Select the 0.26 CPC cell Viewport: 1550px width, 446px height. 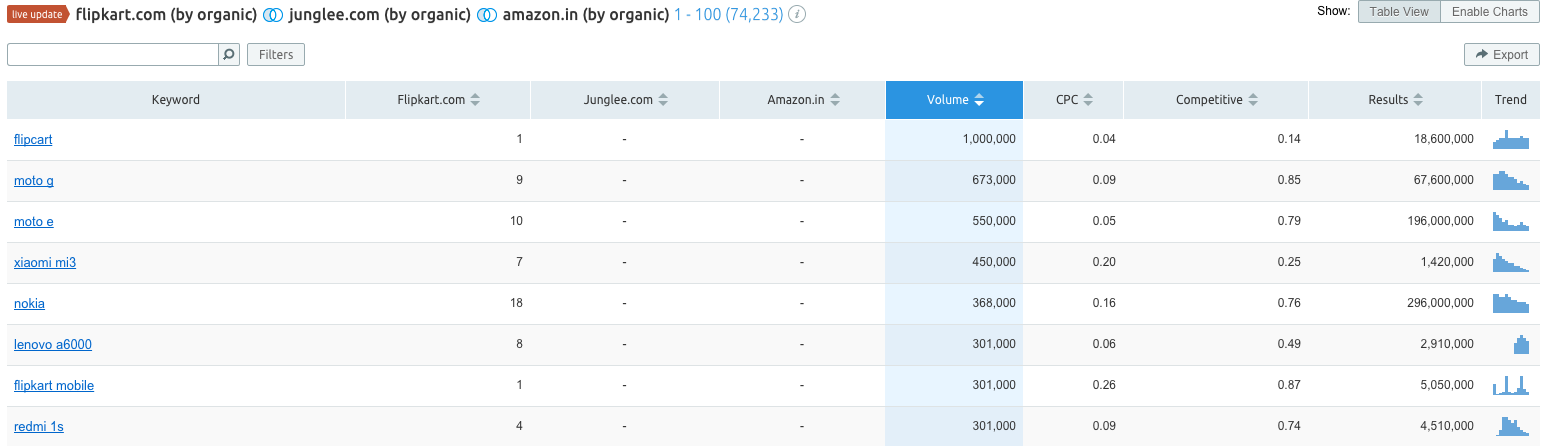coord(1074,385)
